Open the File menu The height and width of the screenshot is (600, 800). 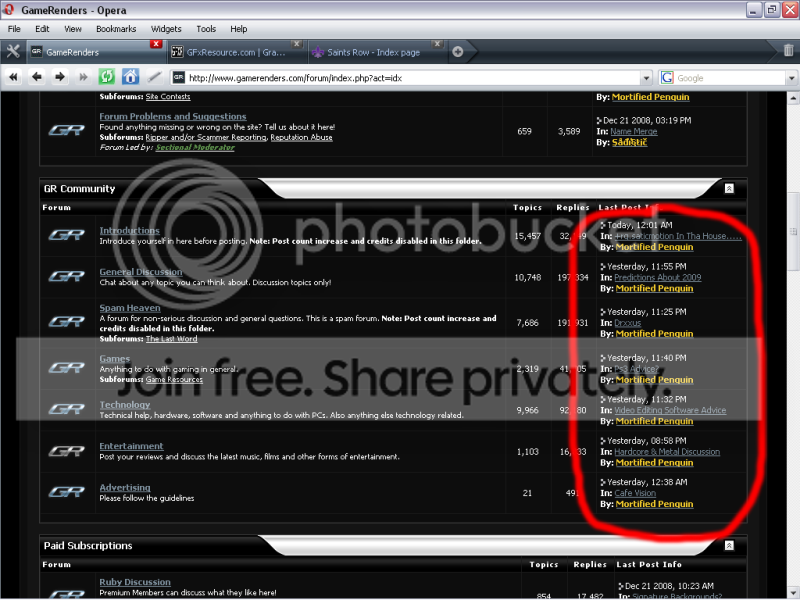(x=14, y=29)
